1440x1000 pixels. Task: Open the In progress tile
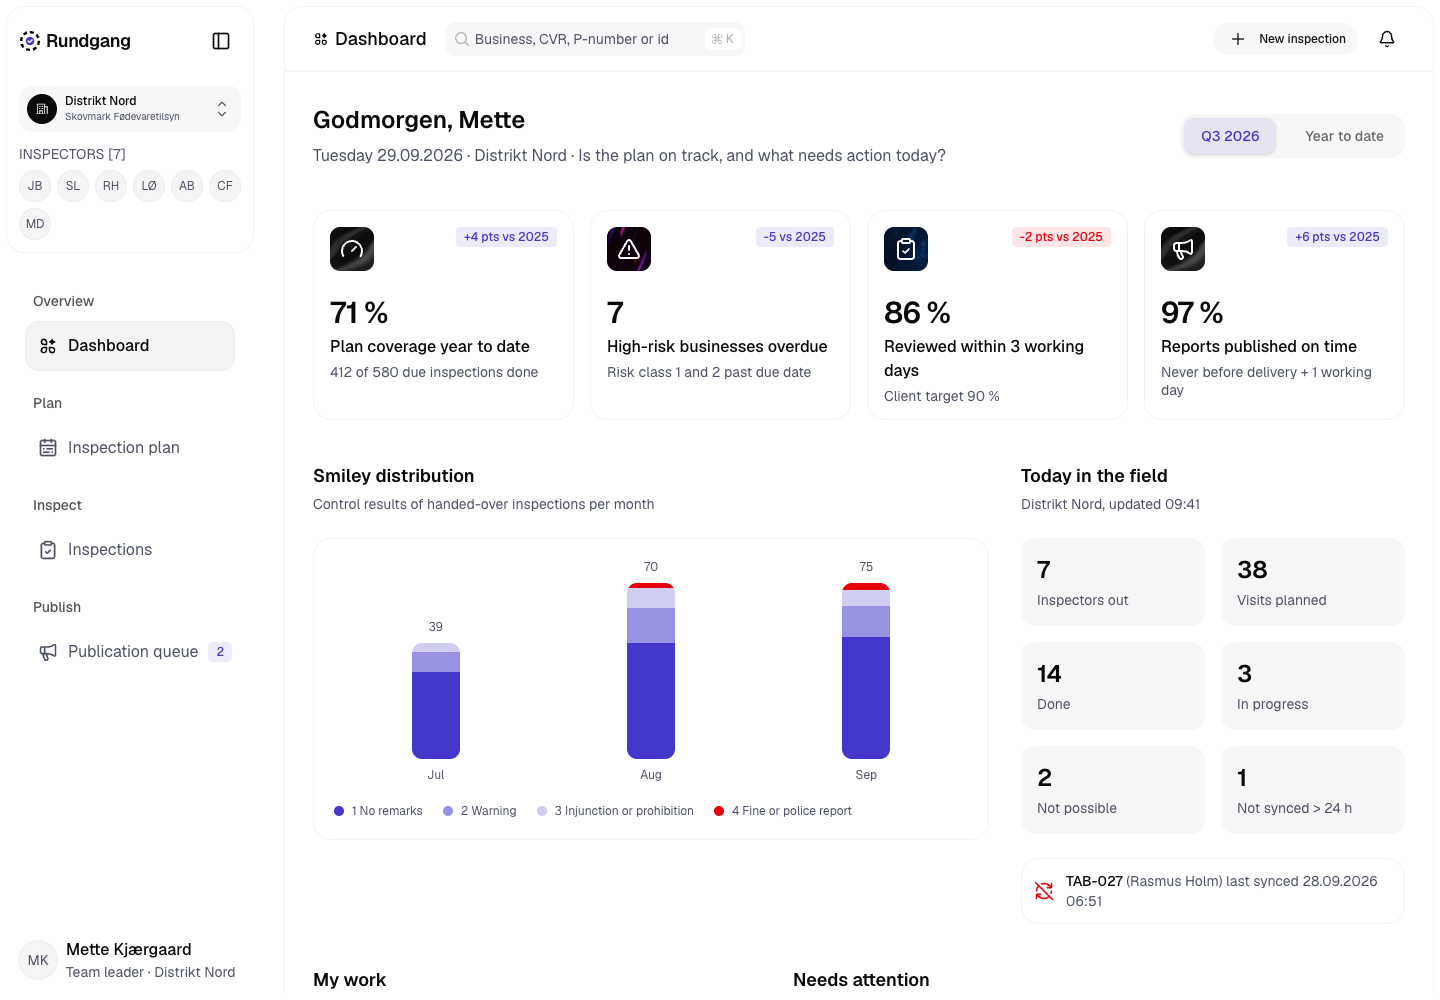pos(1313,686)
